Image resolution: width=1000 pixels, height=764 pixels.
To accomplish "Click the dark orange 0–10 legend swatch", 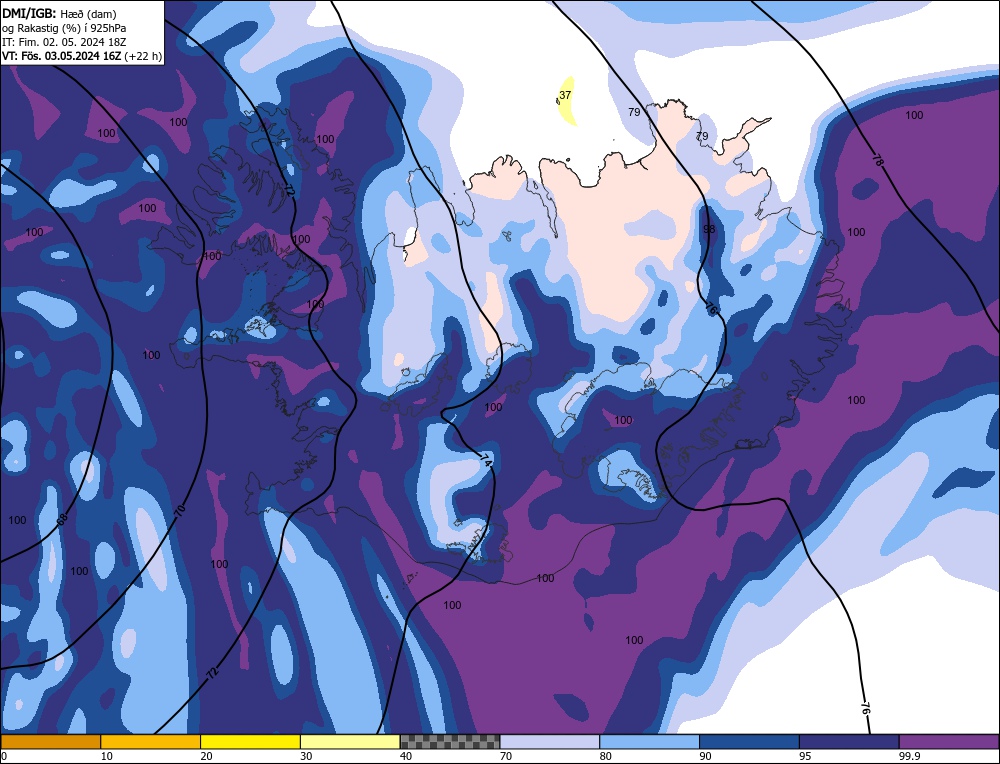I will [50, 742].
